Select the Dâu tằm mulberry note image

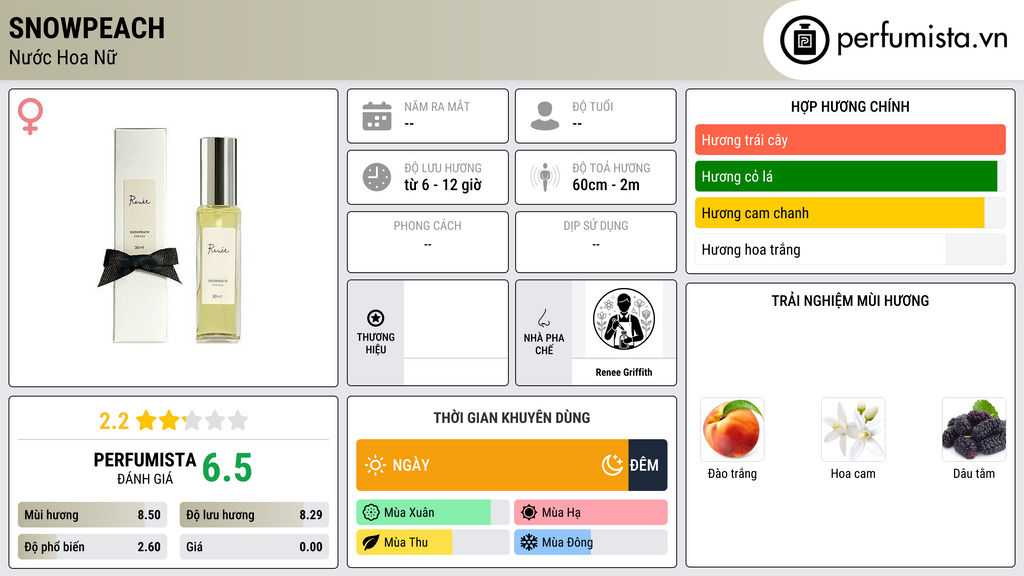[x=974, y=430]
